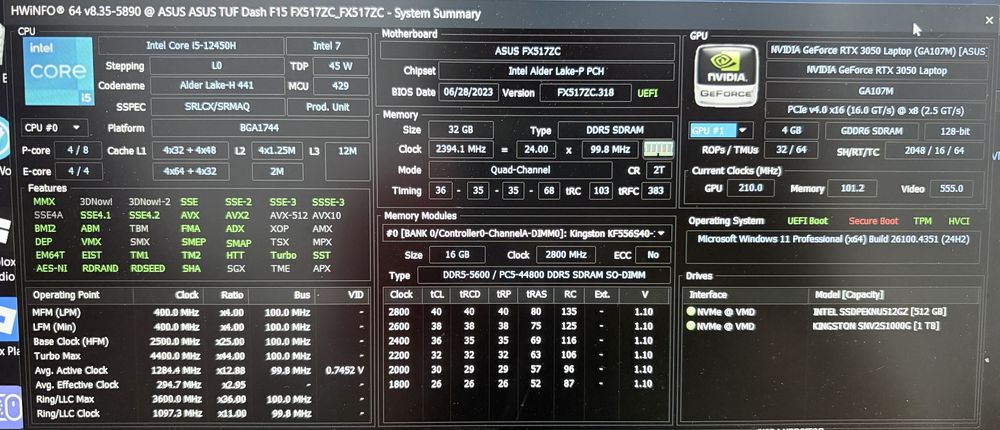Click the Quad-Channel mode field

point(521,170)
